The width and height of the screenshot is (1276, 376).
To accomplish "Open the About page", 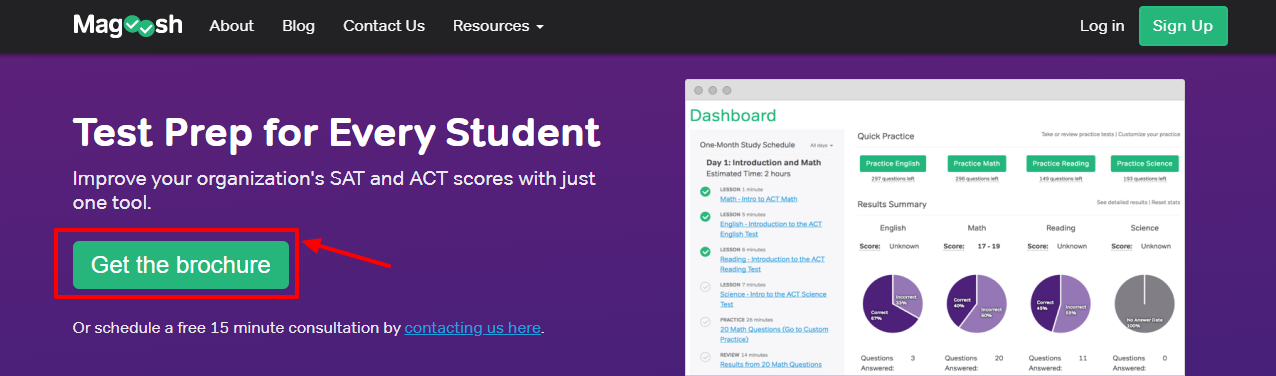I will [x=232, y=26].
